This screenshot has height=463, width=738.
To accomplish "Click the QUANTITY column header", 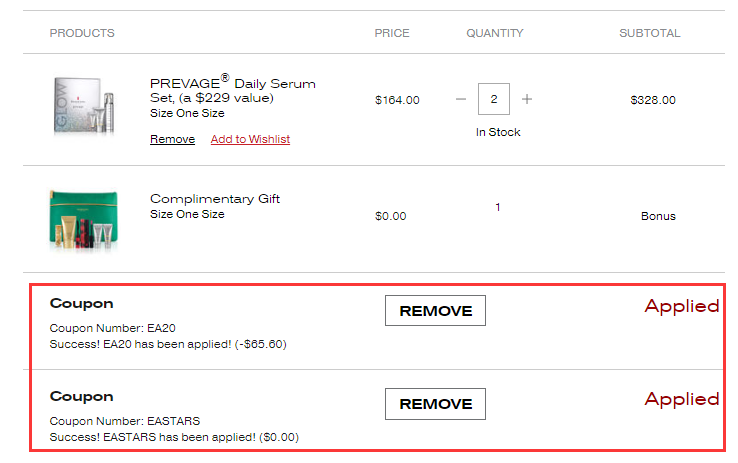I will pyautogui.click(x=494, y=33).
